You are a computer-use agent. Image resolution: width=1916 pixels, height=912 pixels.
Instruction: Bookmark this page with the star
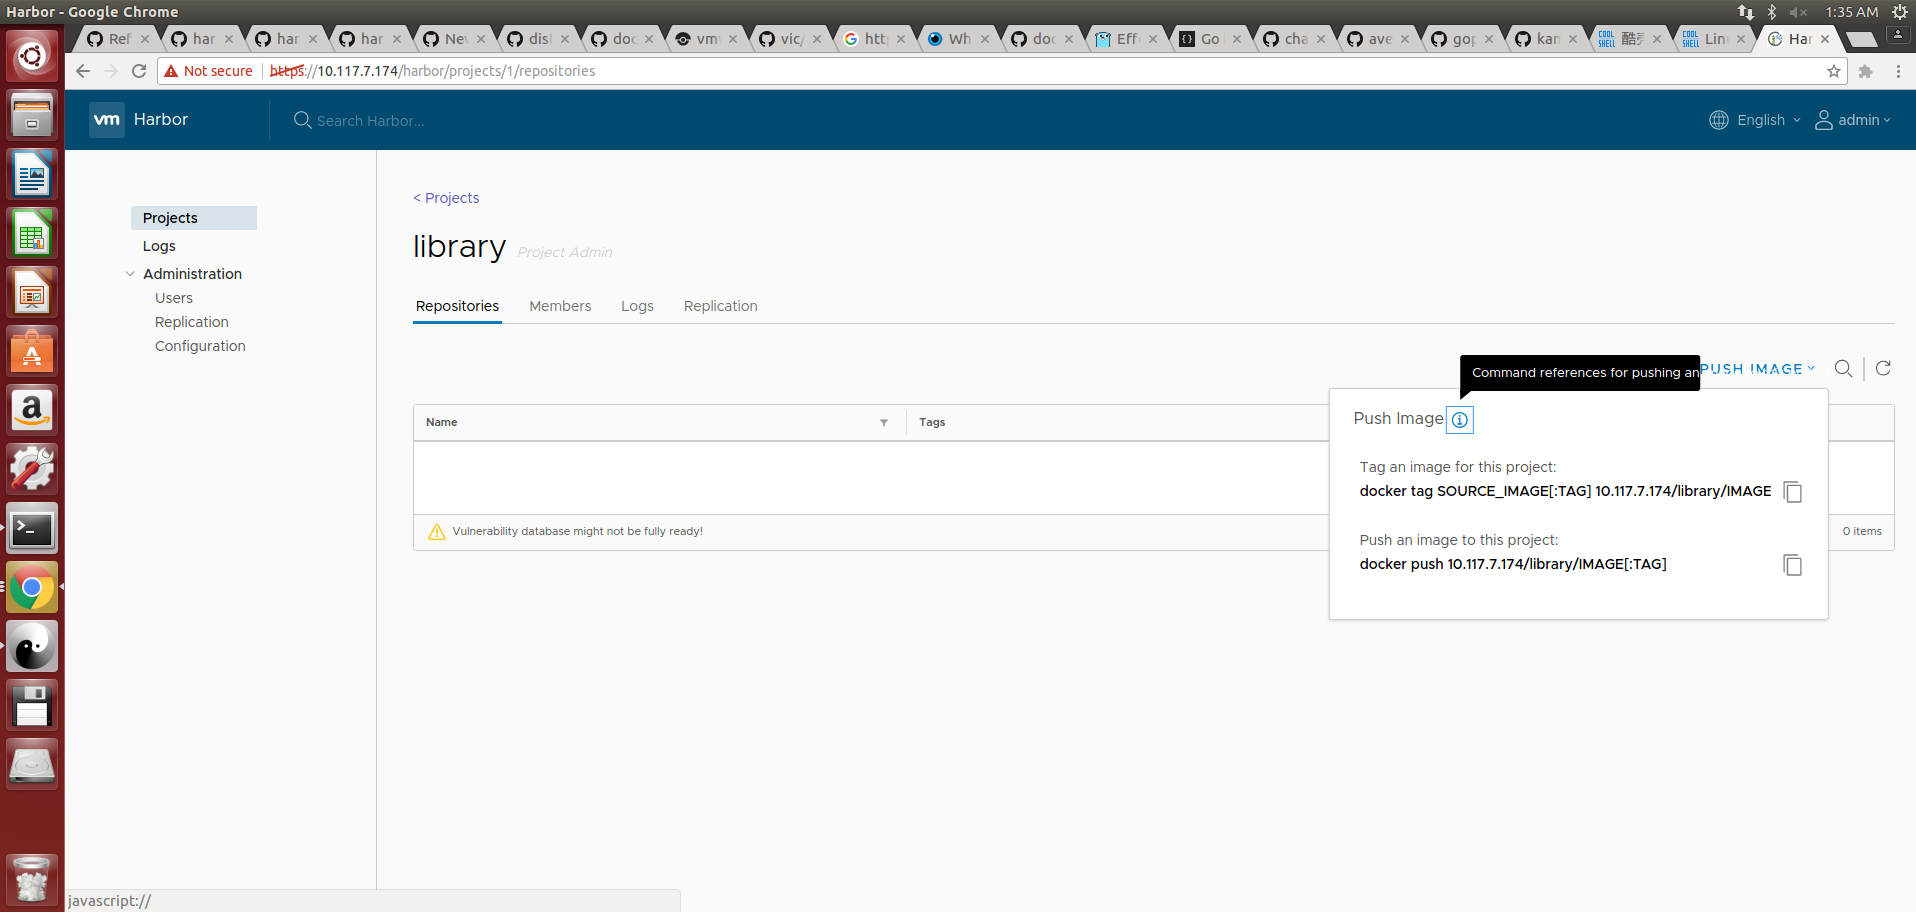(1833, 71)
